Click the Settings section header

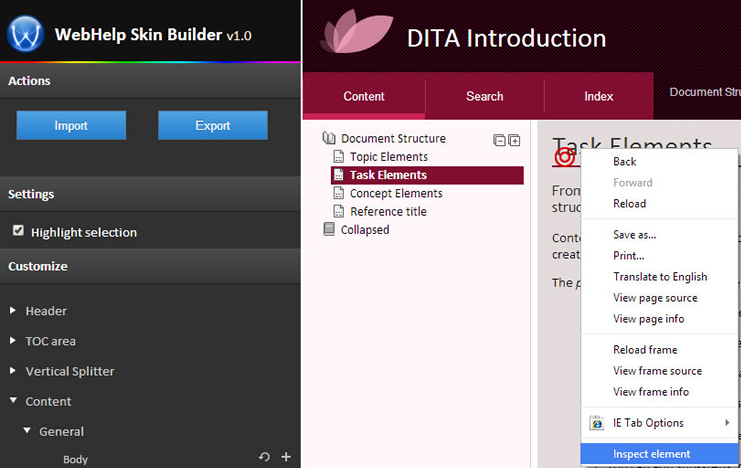point(150,194)
